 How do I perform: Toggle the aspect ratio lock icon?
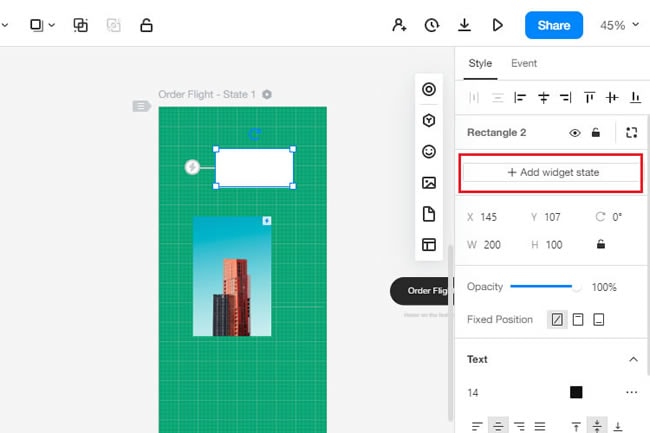pos(601,244)
